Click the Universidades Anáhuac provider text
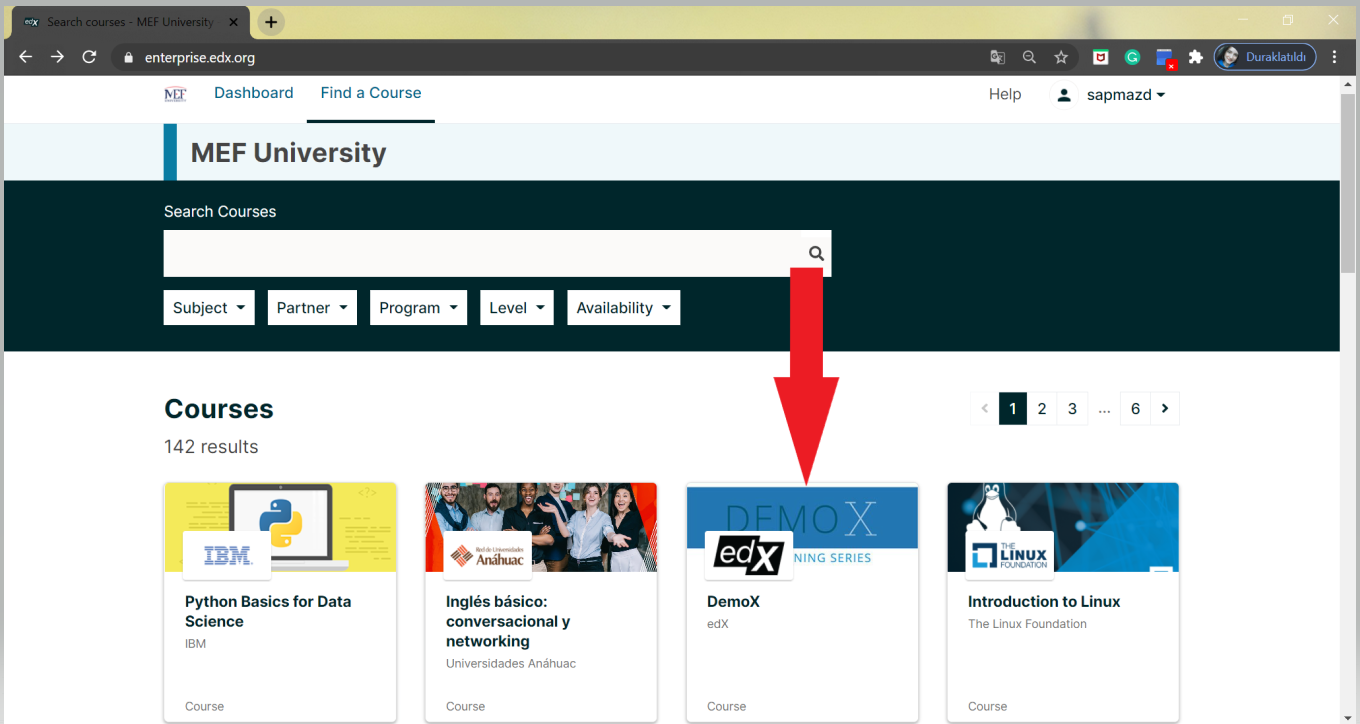The image size is (1360, 724). 511,663
